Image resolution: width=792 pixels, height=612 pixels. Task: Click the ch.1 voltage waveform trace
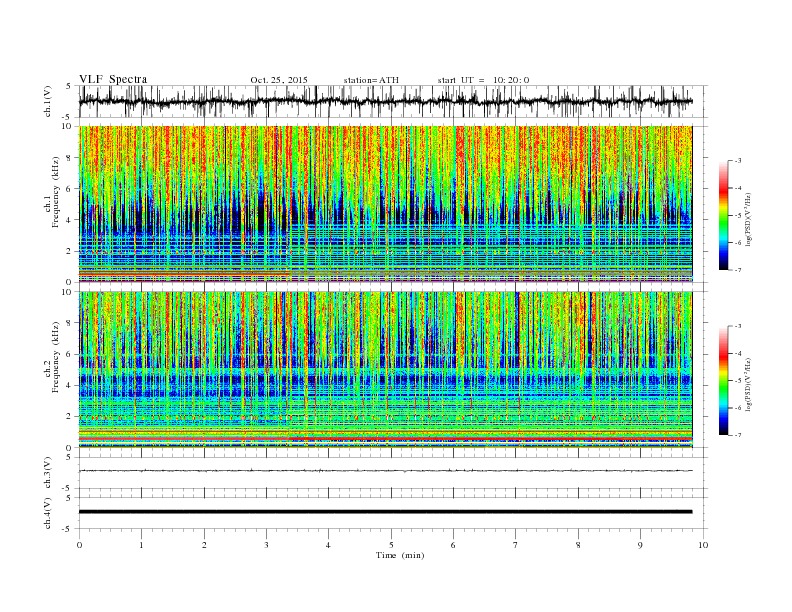[x=385, y=101]
